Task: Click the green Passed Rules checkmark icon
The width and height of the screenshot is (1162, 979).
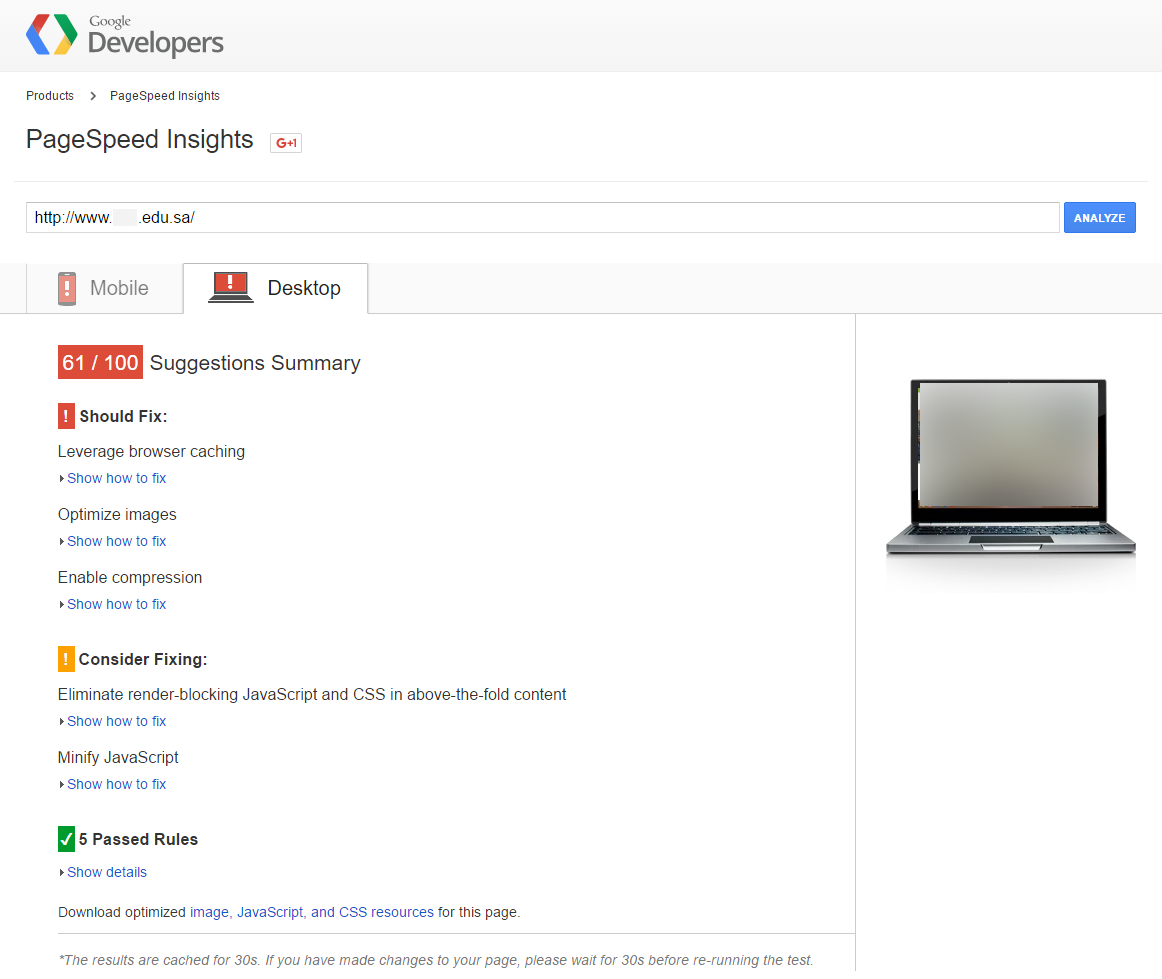Action: [x=66, y=839]
